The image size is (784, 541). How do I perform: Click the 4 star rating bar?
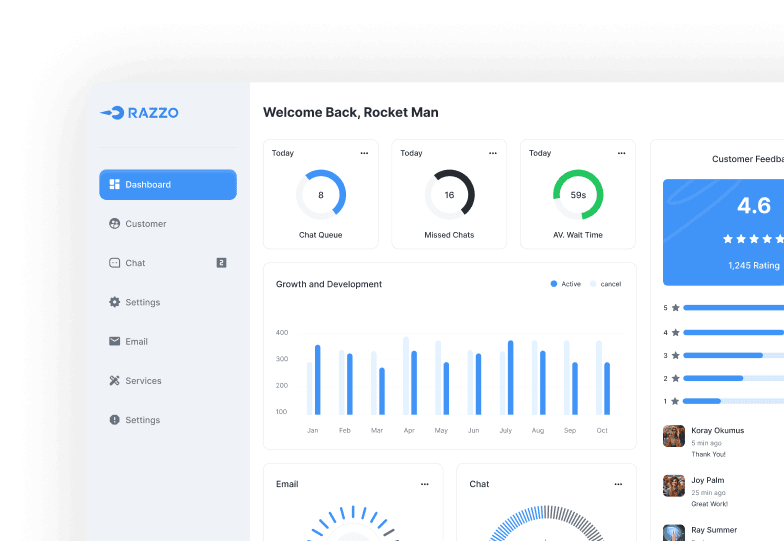(734, 332)
